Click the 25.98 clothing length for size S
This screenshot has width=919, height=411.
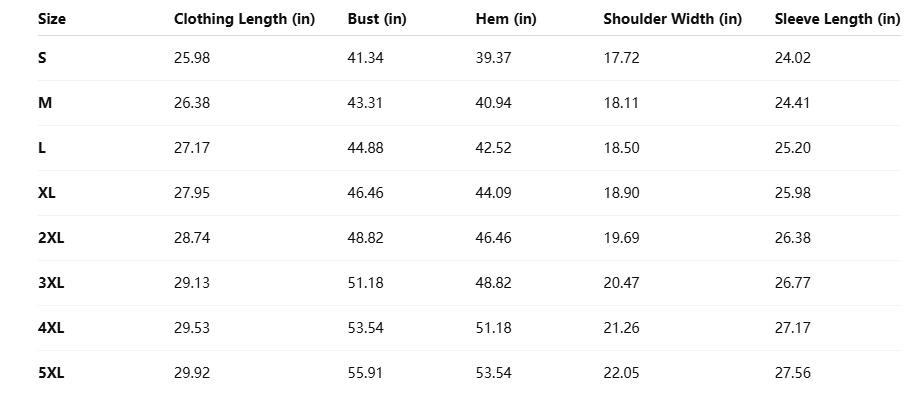pos(192,58)
